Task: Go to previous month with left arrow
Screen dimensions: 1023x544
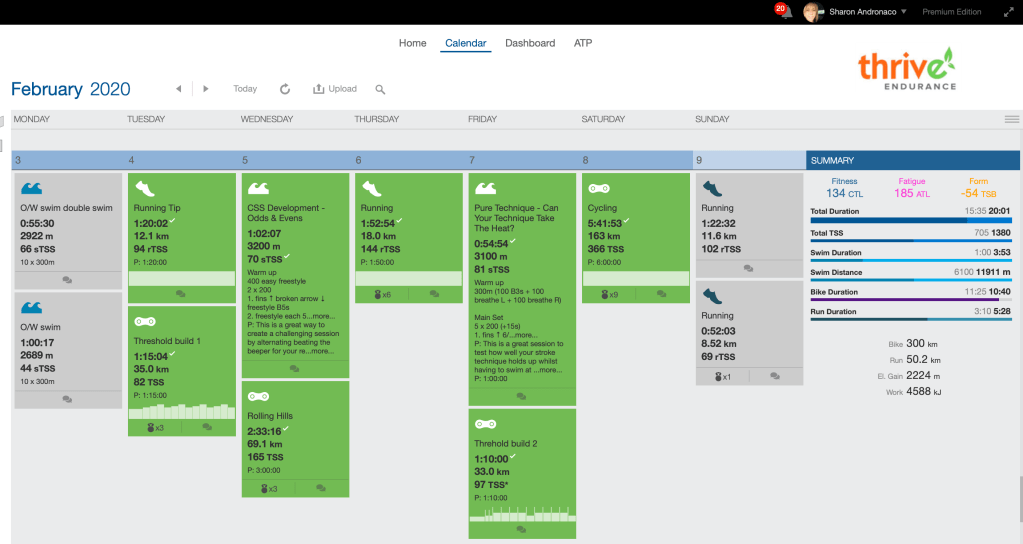Action: coord(178,89)
